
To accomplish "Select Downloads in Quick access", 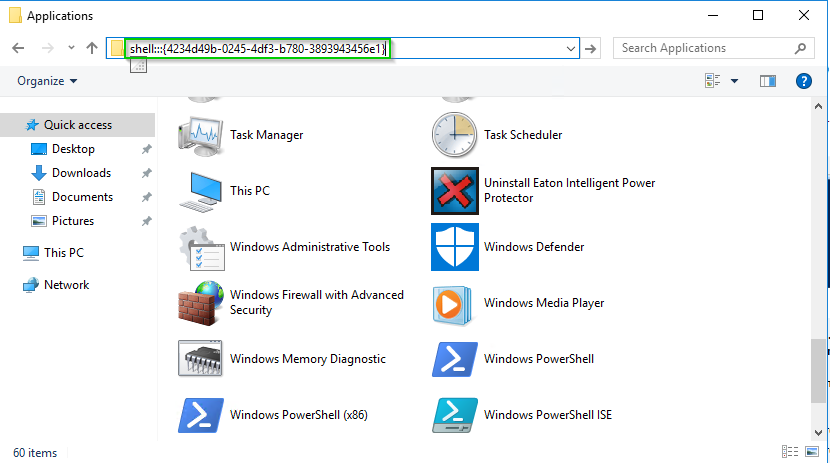I will [81, 173].
